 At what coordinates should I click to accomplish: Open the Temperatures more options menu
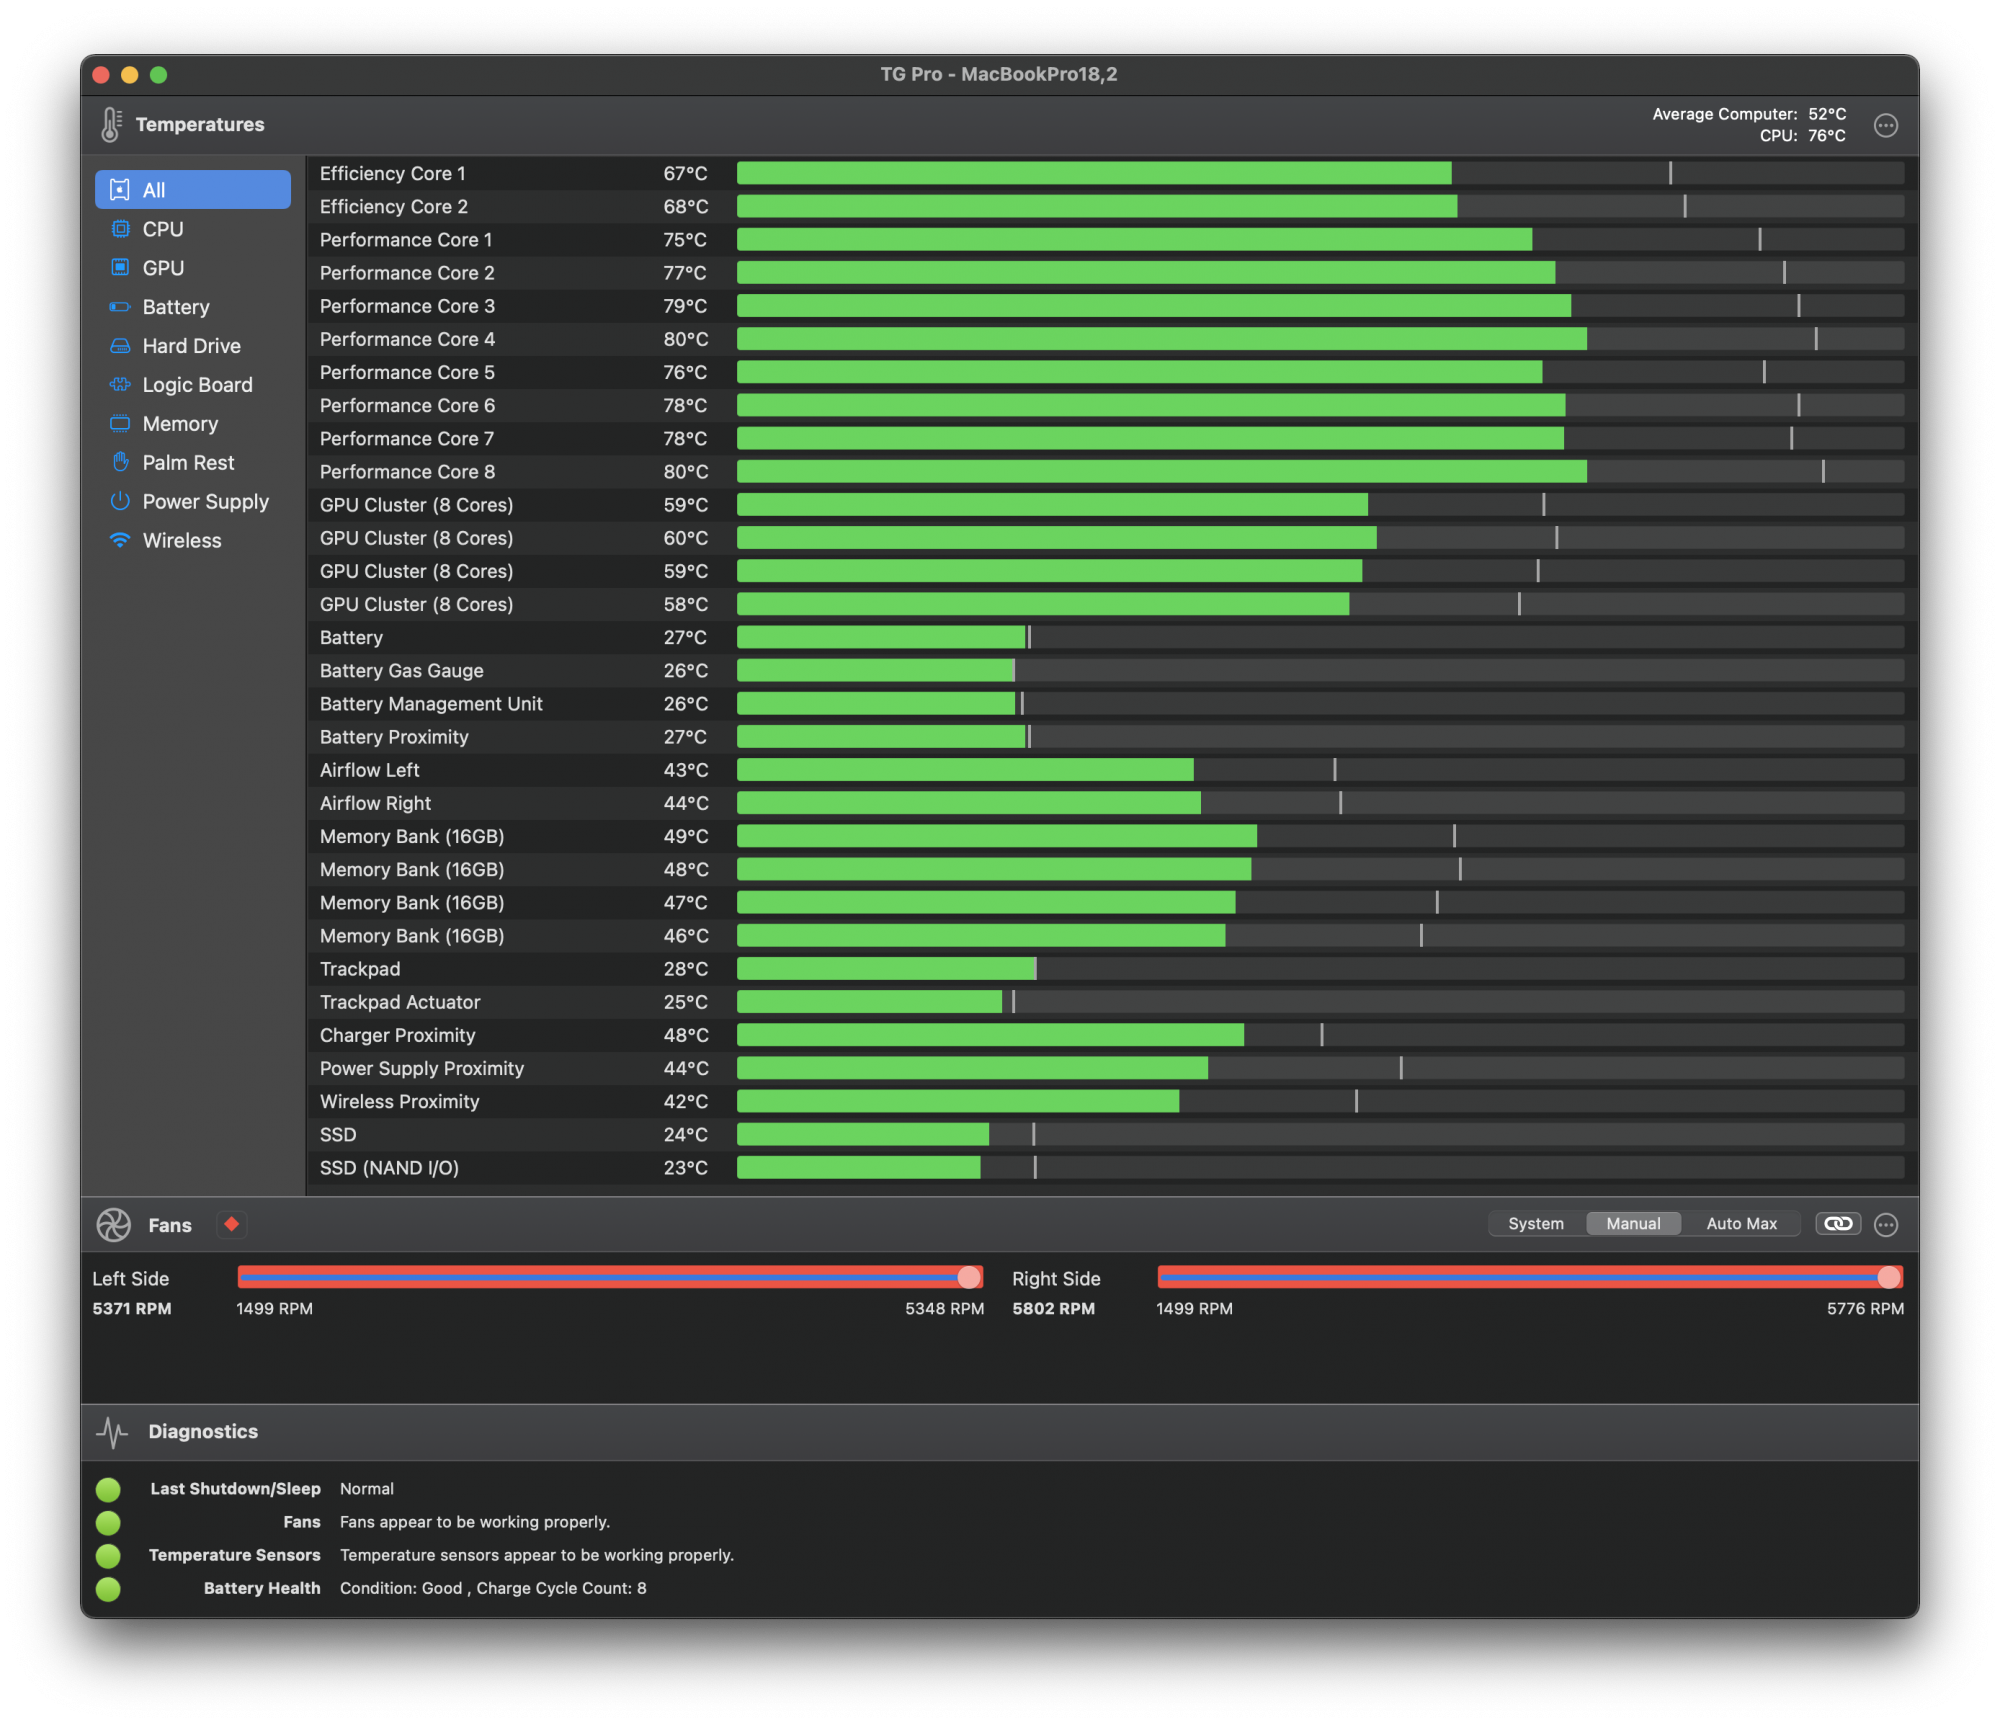[1885, 126]
